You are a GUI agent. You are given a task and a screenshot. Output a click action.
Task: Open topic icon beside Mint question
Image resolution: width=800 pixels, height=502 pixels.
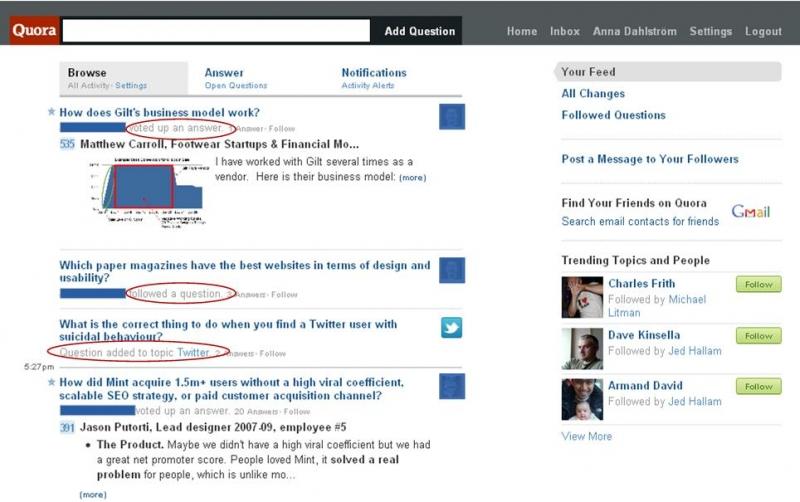[452, 386]
